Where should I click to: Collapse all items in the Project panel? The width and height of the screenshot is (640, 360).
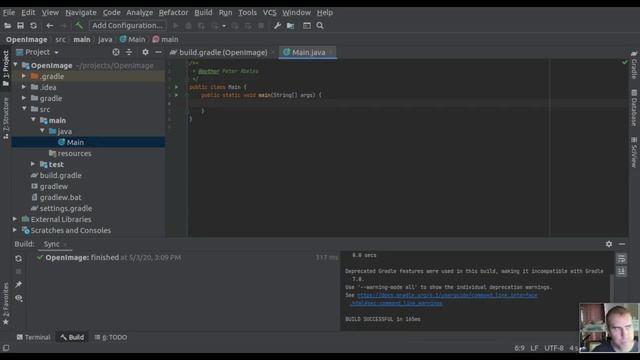(129, 52)
